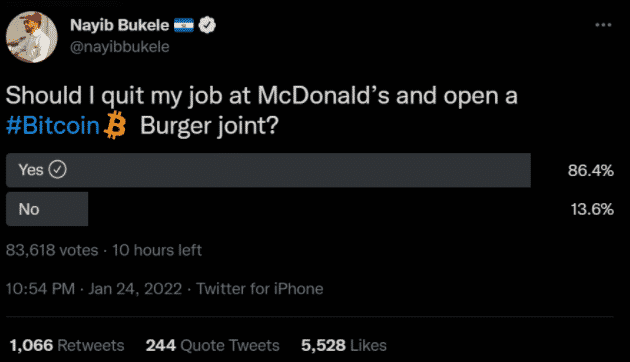Click the 86.4% poll result
630x362 pixels.
coord(591,170)
